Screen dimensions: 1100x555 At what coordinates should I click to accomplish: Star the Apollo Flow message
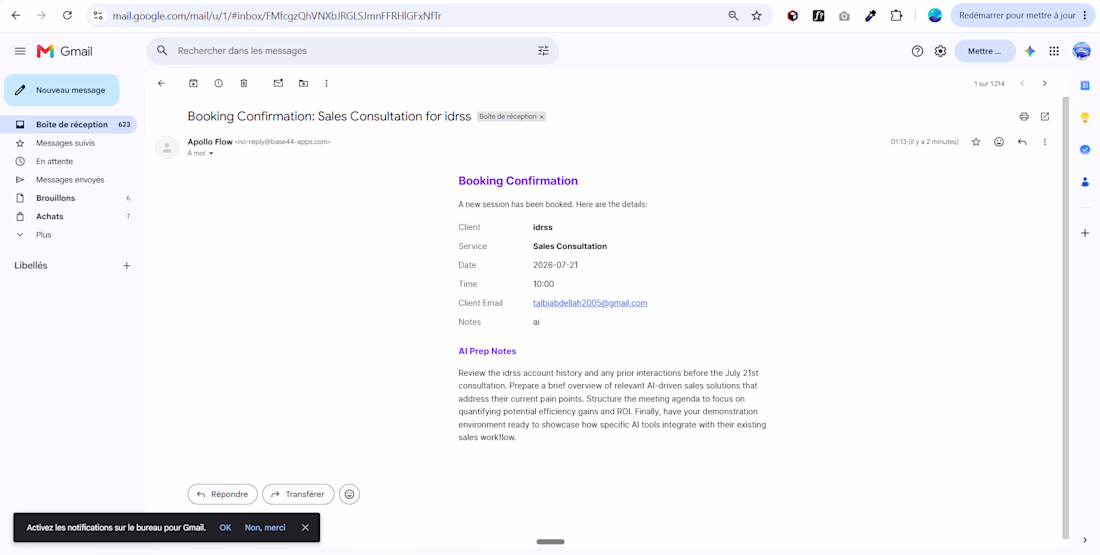976,142
